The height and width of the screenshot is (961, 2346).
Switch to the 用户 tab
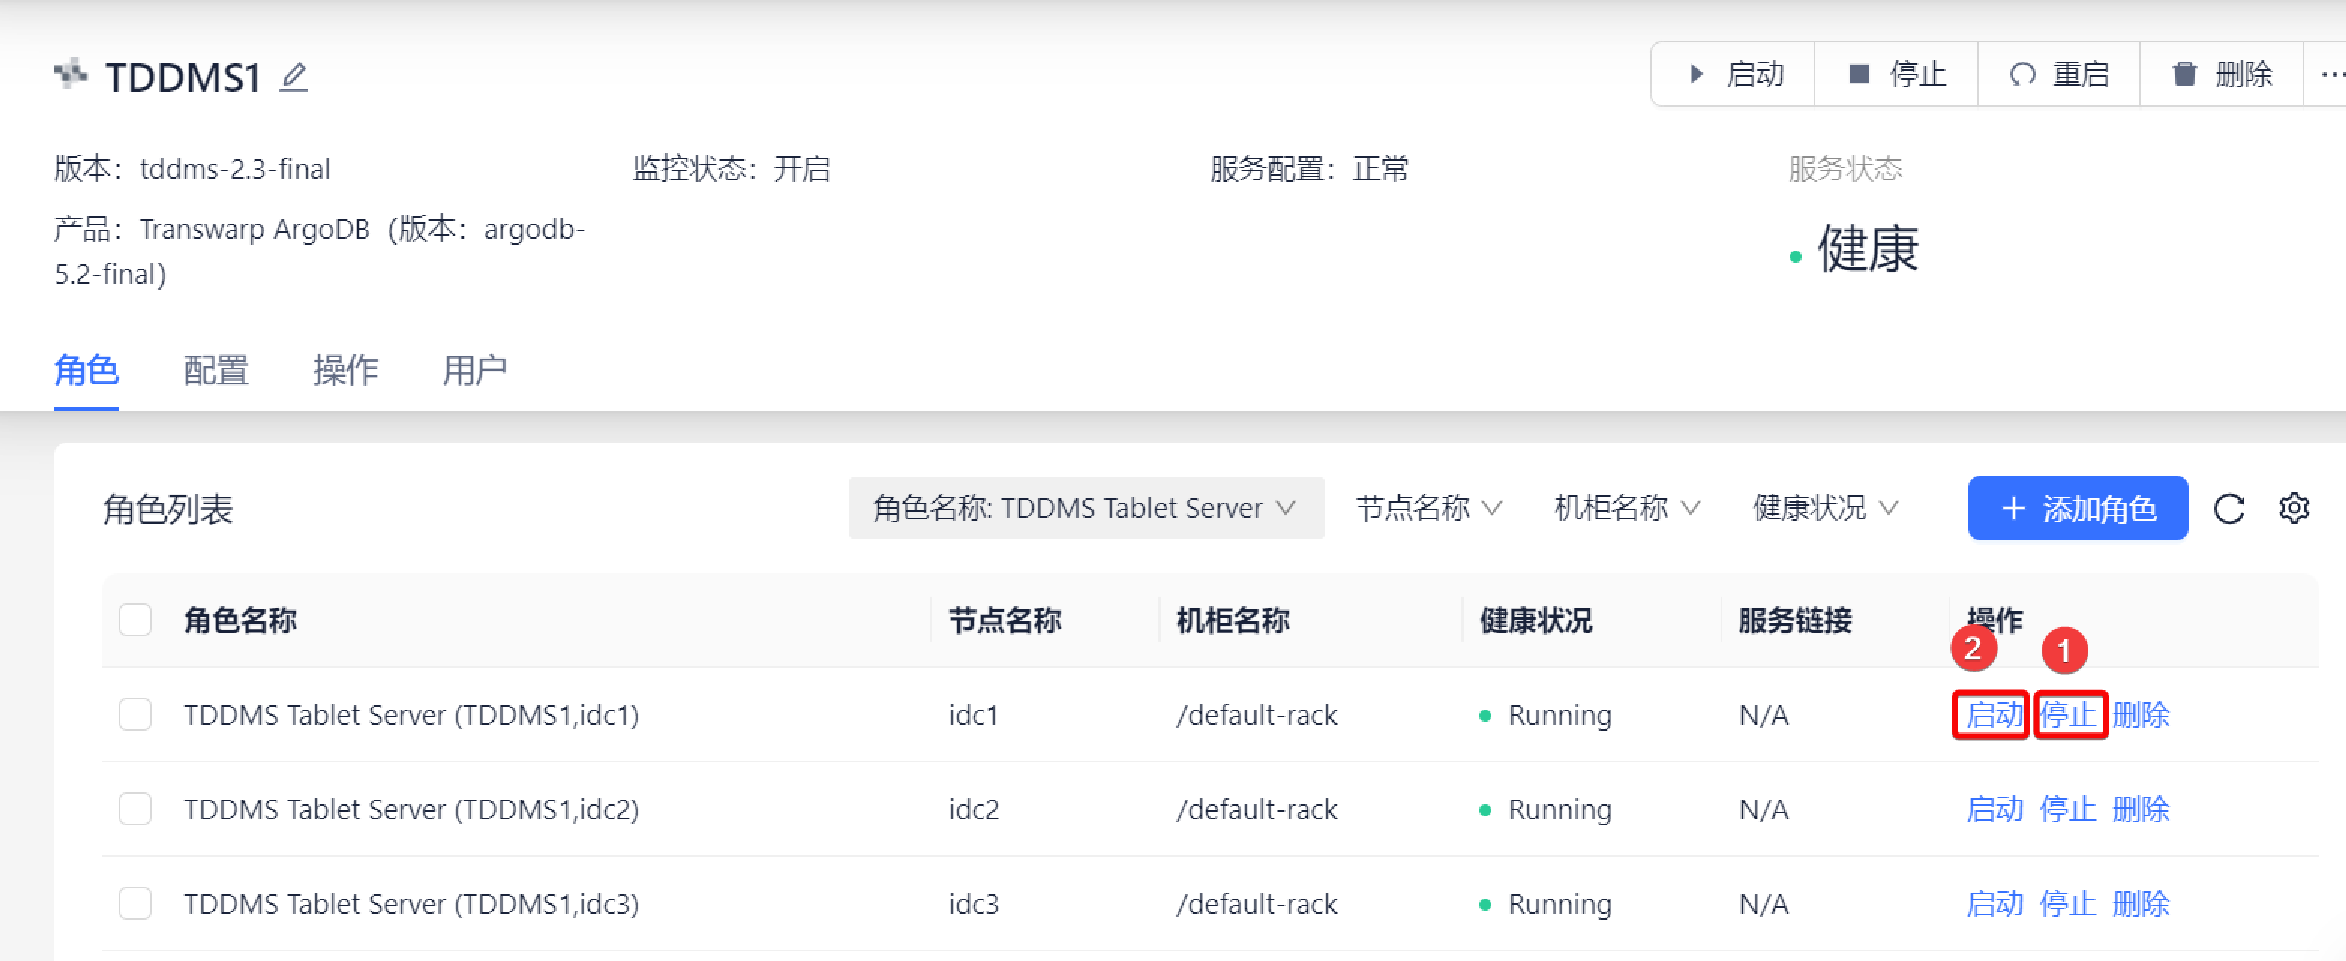(475, 370)
